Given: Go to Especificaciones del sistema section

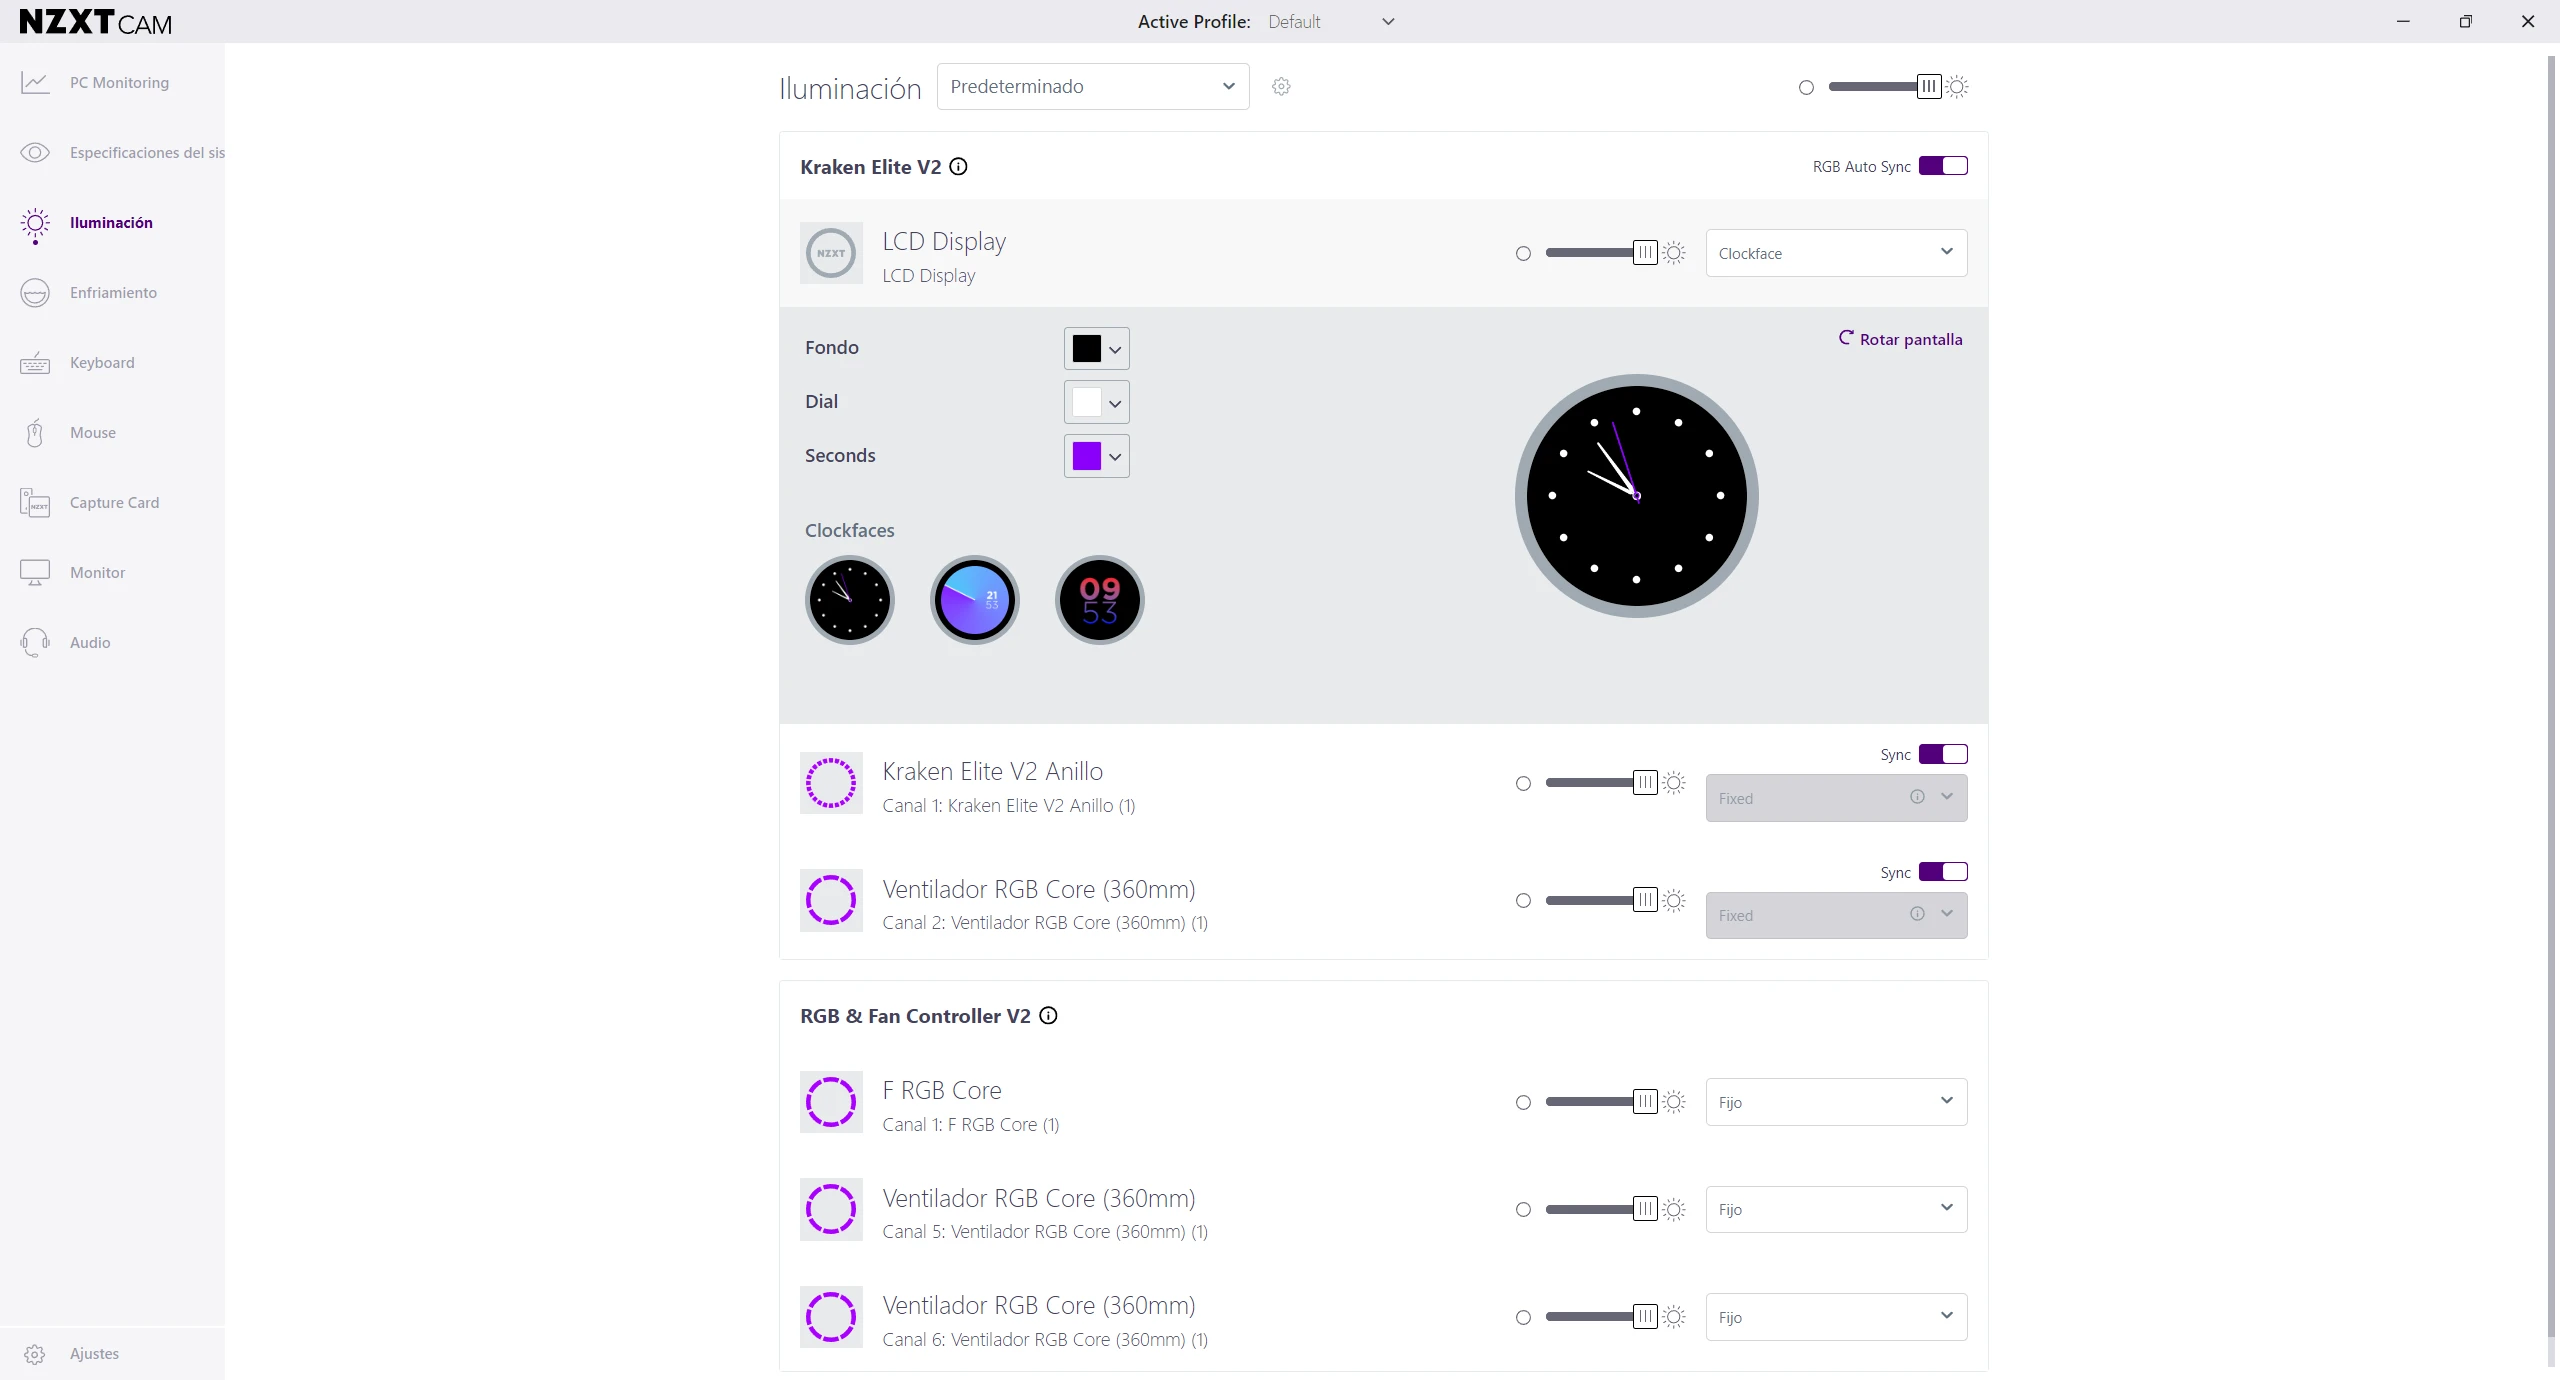Looking at the screenshot, I should click(147, 153).
